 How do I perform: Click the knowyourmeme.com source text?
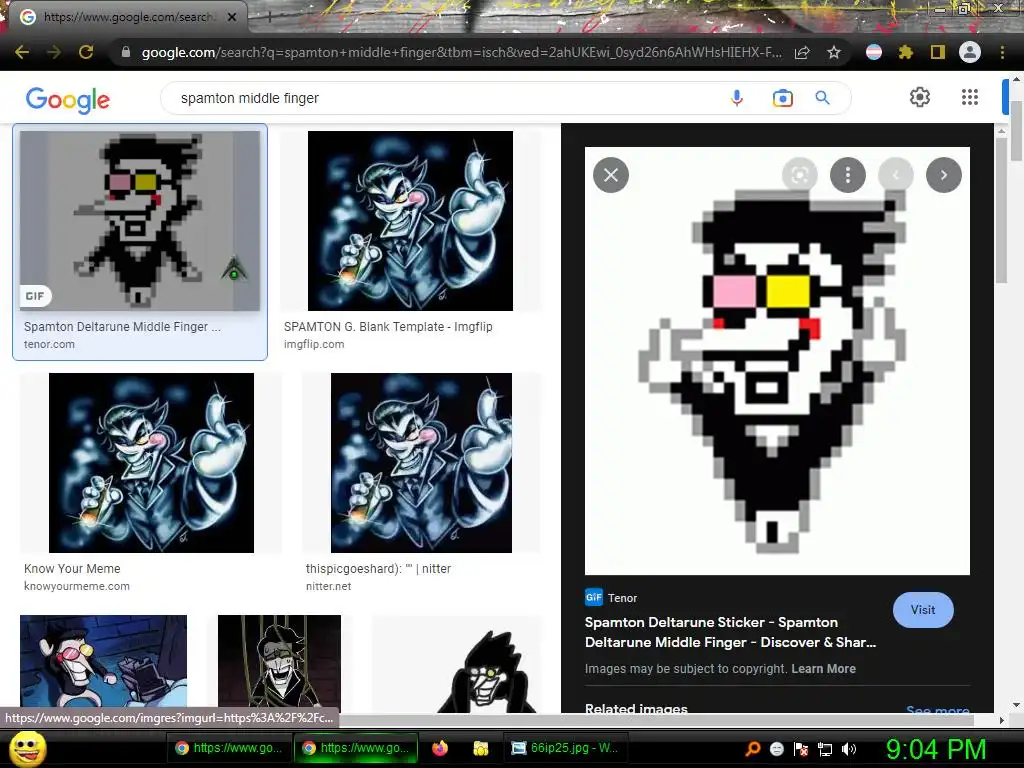coord(76,586)
